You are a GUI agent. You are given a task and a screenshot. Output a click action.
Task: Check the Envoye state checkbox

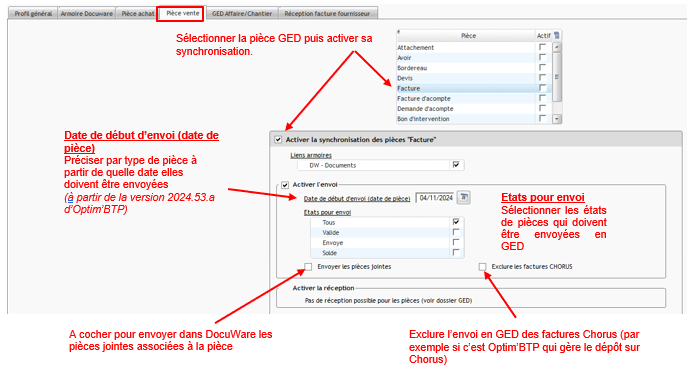pyautogui.click(x=456, y=242)
